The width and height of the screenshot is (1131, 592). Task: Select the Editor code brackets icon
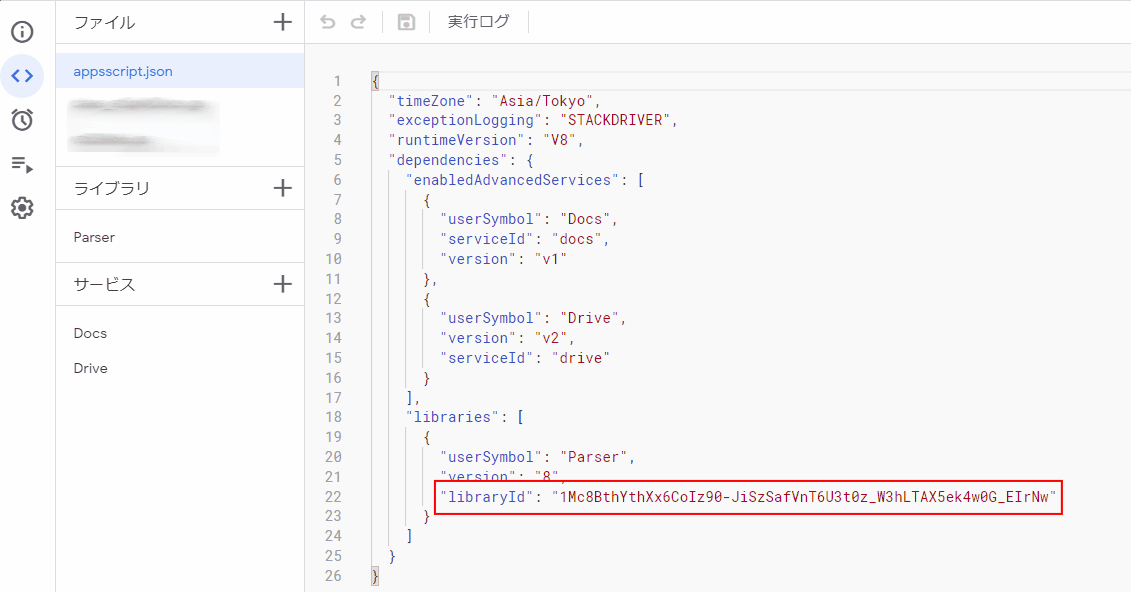[x=22, y=75]
